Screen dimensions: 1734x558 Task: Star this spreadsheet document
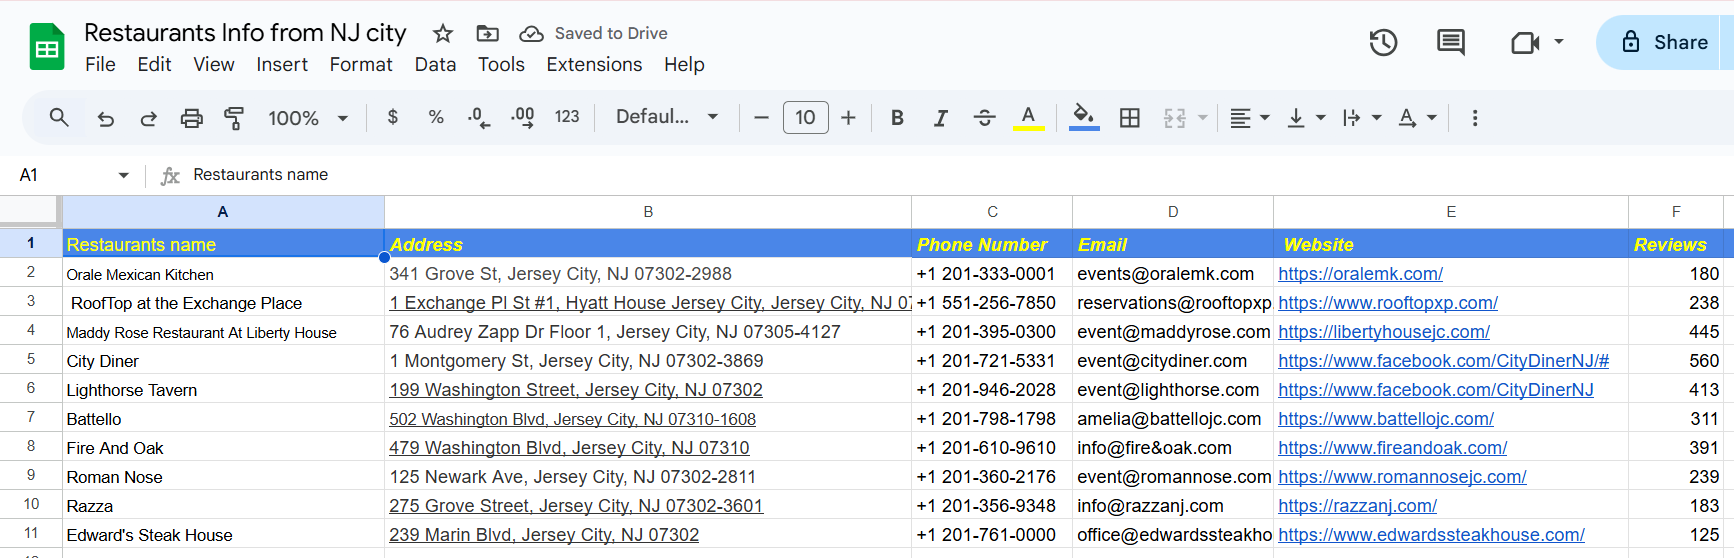443,34
